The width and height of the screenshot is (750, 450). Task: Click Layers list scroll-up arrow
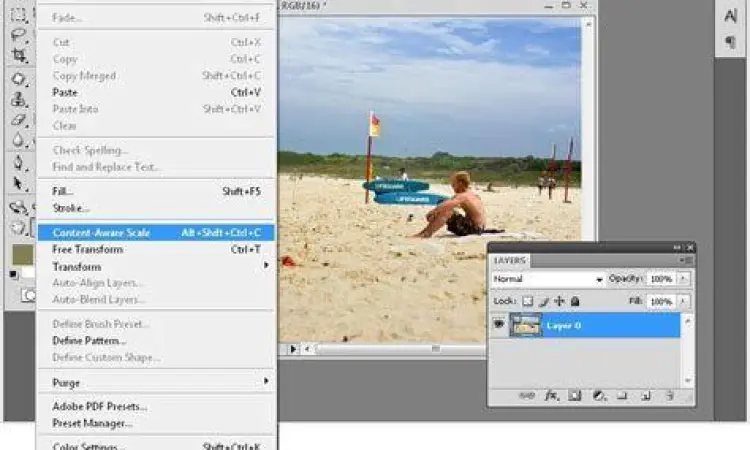click(688, 321)
